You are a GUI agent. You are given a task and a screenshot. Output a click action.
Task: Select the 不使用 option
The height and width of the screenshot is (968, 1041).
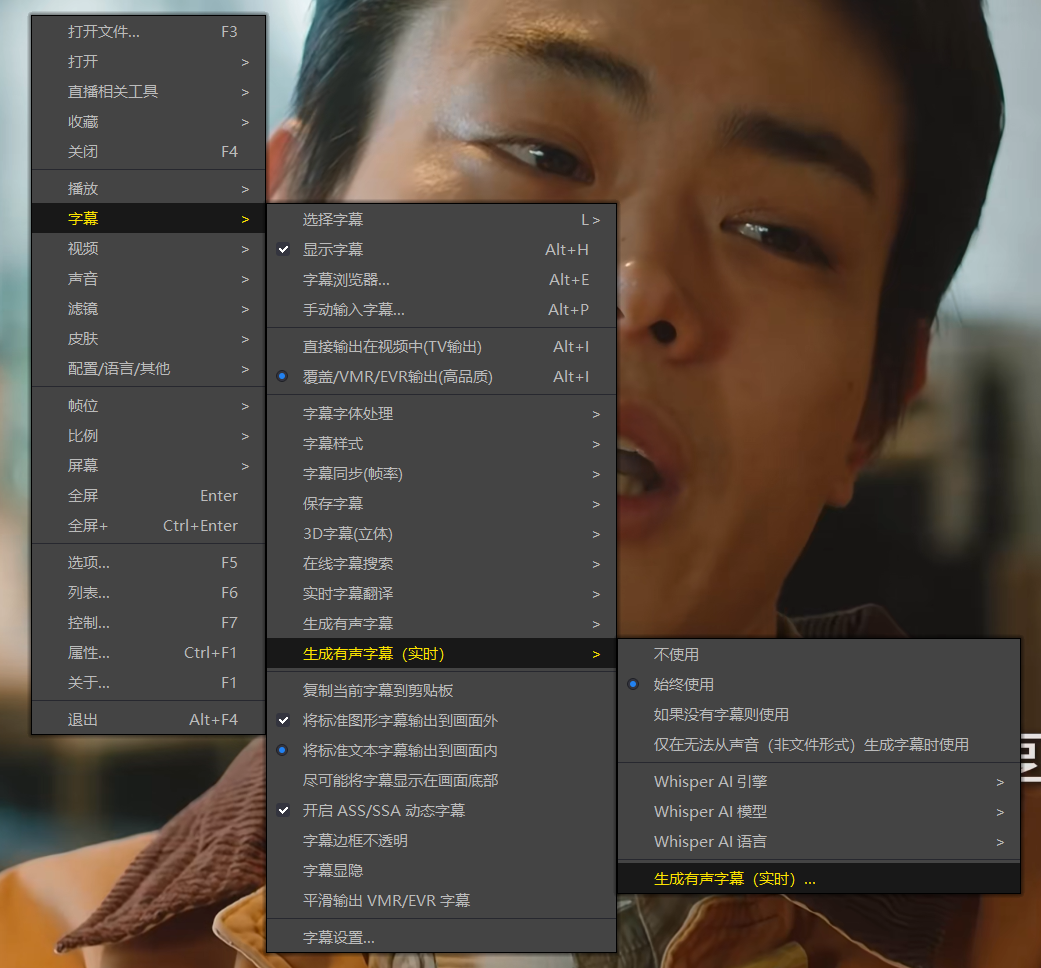(819, 655)
